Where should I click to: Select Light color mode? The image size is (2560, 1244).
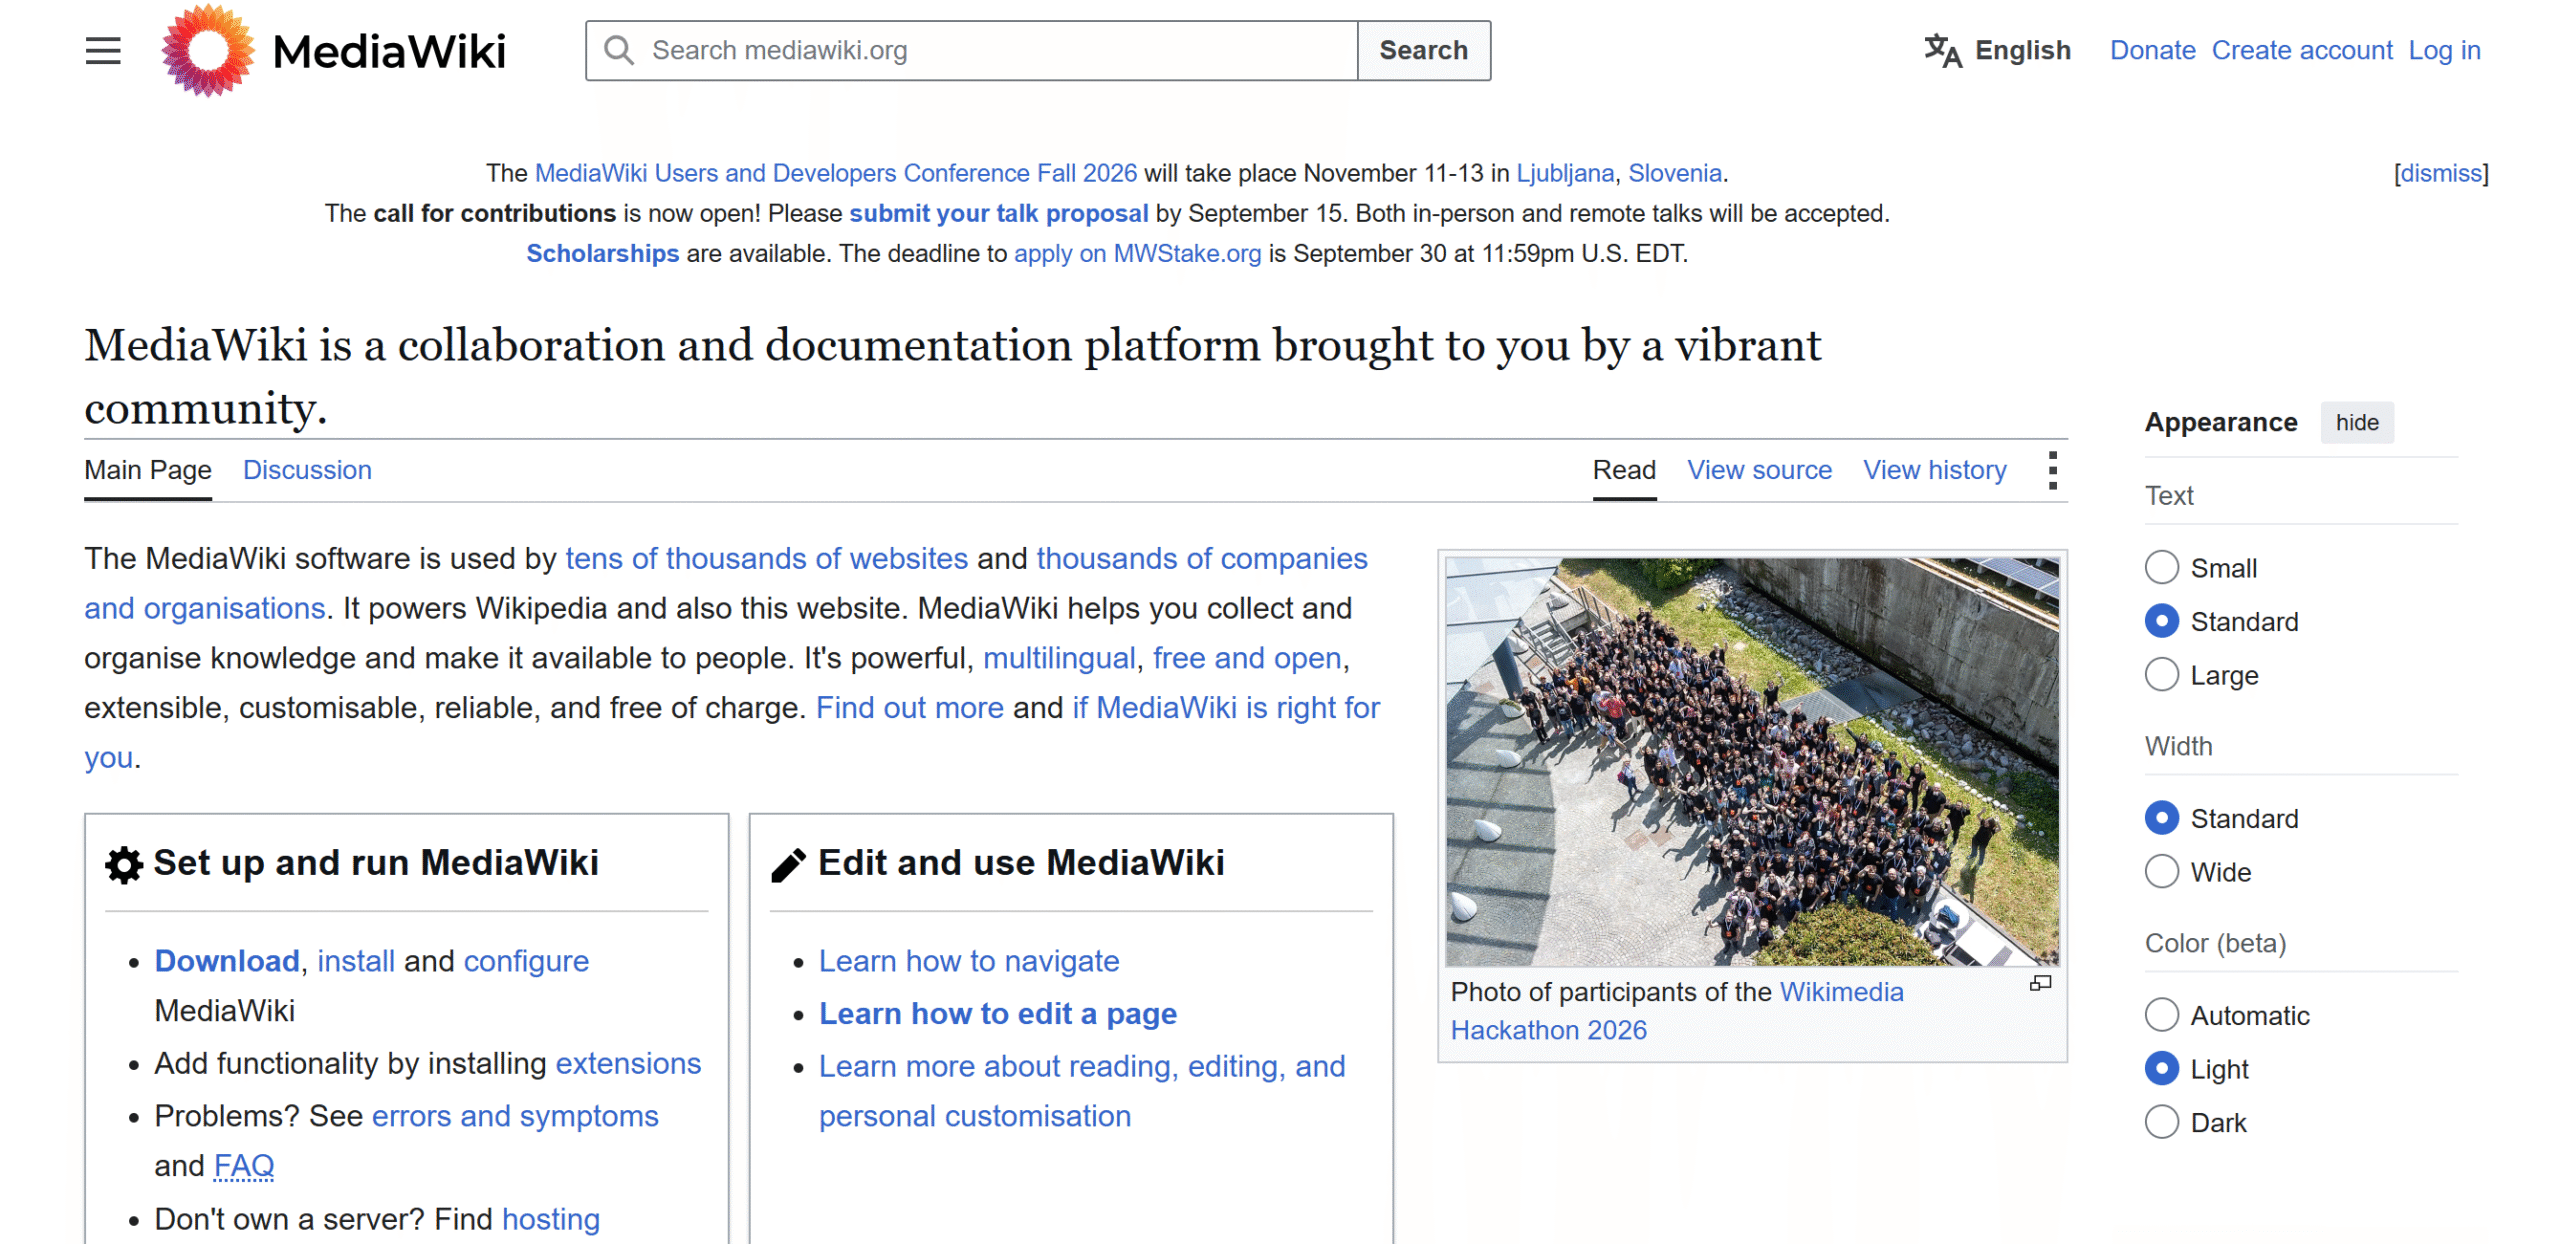click(x=2160, y=1069)
